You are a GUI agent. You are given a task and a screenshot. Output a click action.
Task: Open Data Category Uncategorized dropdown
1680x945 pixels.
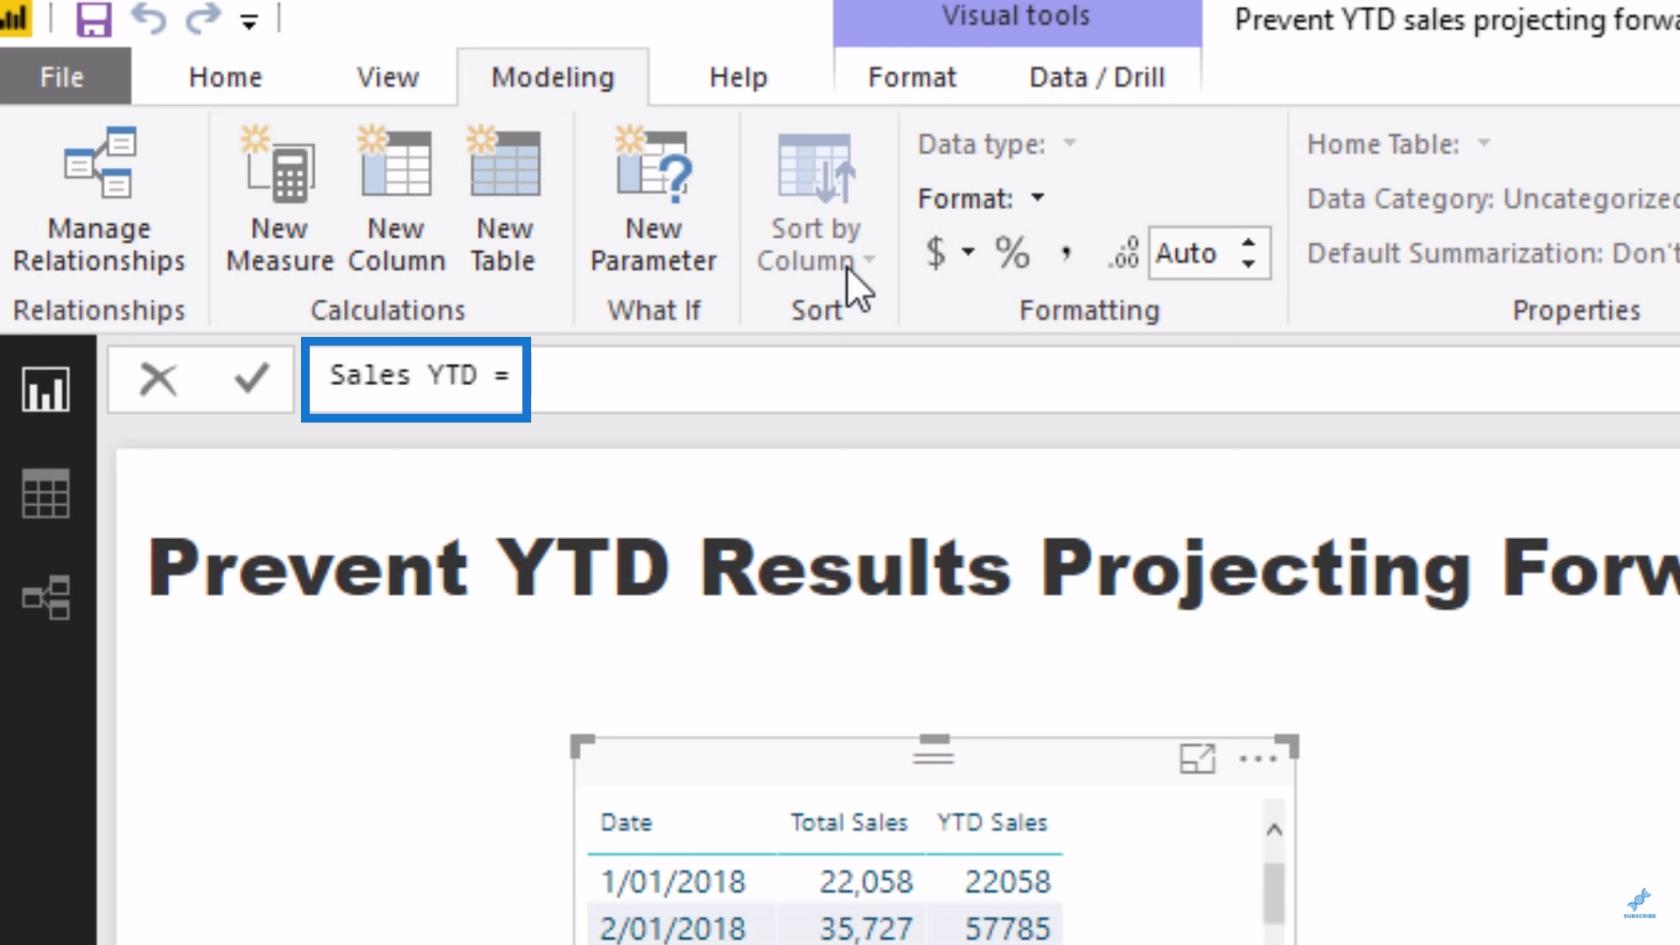pyautogui.click(x=1492, y=198)
